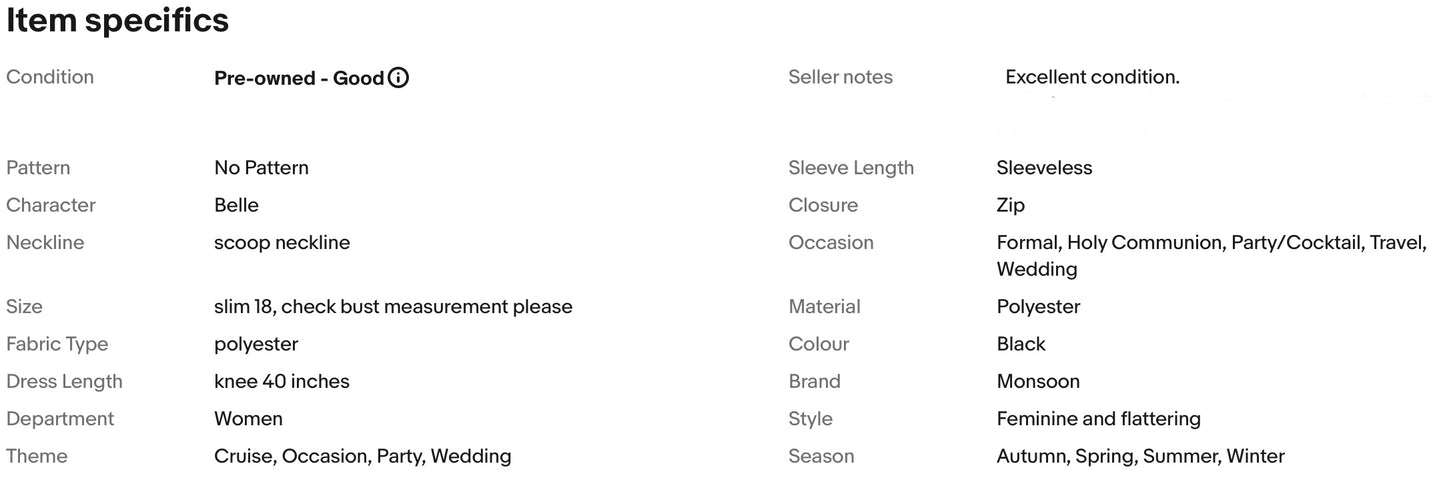This screenshot has height=484, width=1445.
Task: Click the 'knee 40 inches' dress length
Action: click(282, 381)
